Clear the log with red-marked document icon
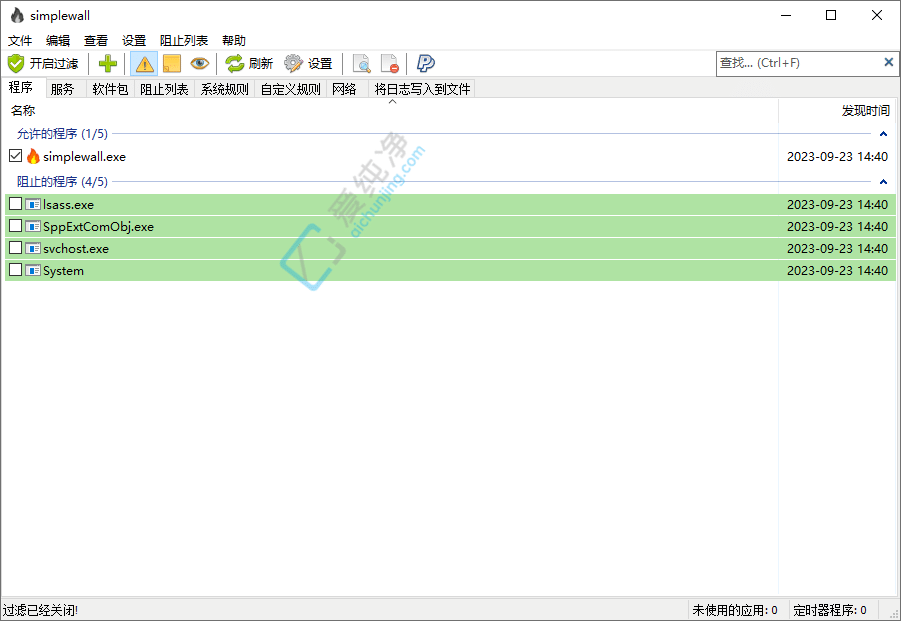Screen dimensions: 901x621 (390, 63)
